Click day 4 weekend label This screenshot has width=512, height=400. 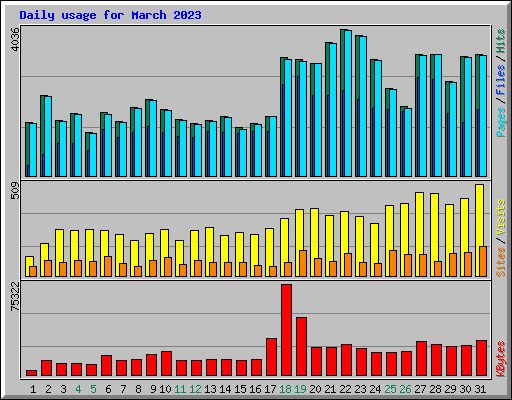[78, 389]
